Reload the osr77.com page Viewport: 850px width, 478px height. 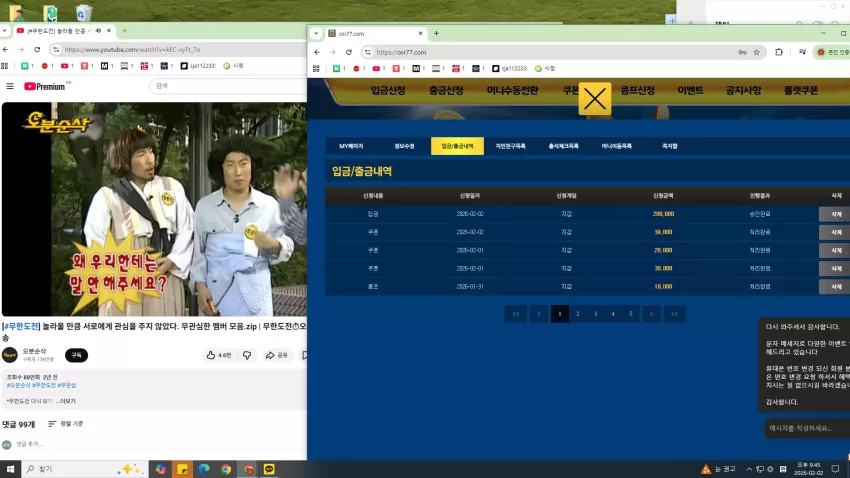(x=349, y=52)
